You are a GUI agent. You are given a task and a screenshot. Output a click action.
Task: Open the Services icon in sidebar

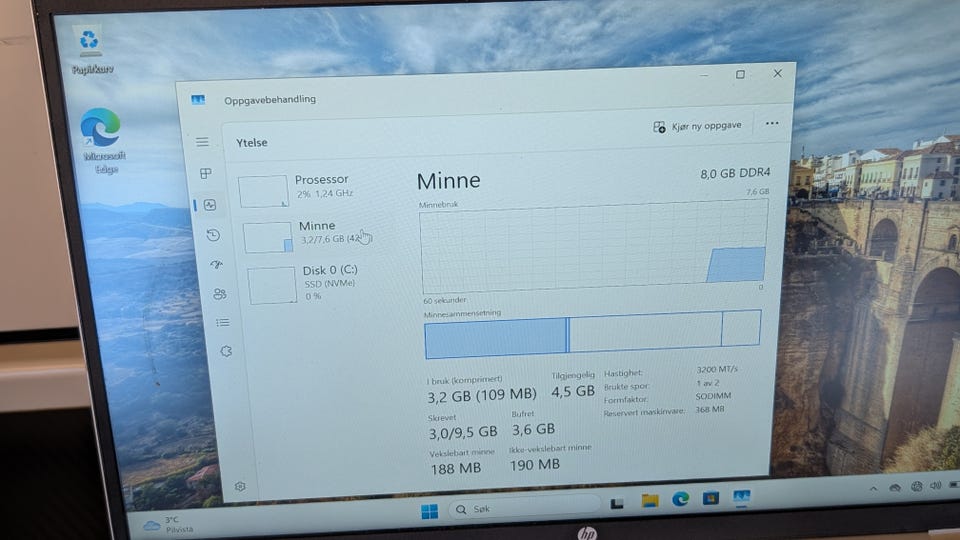click(226, 351)
